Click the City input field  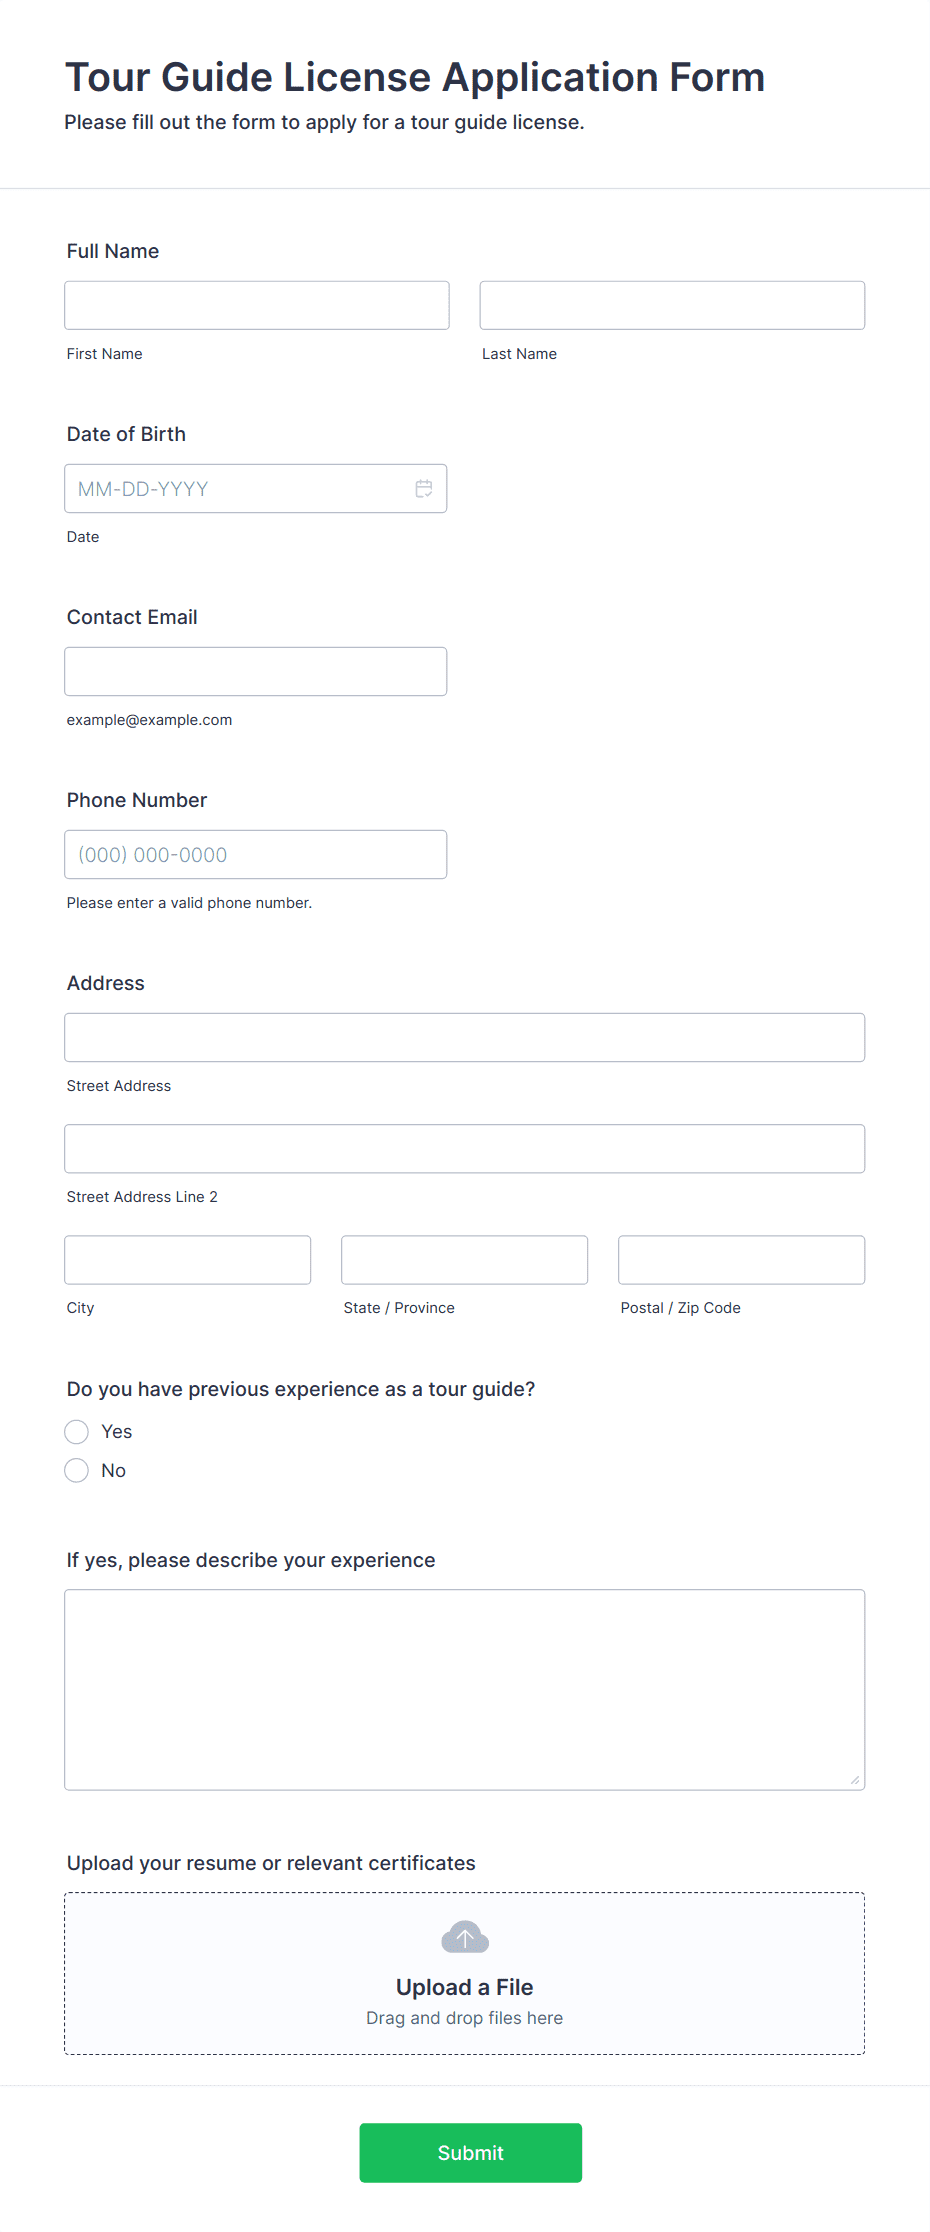pos(188,1260)
